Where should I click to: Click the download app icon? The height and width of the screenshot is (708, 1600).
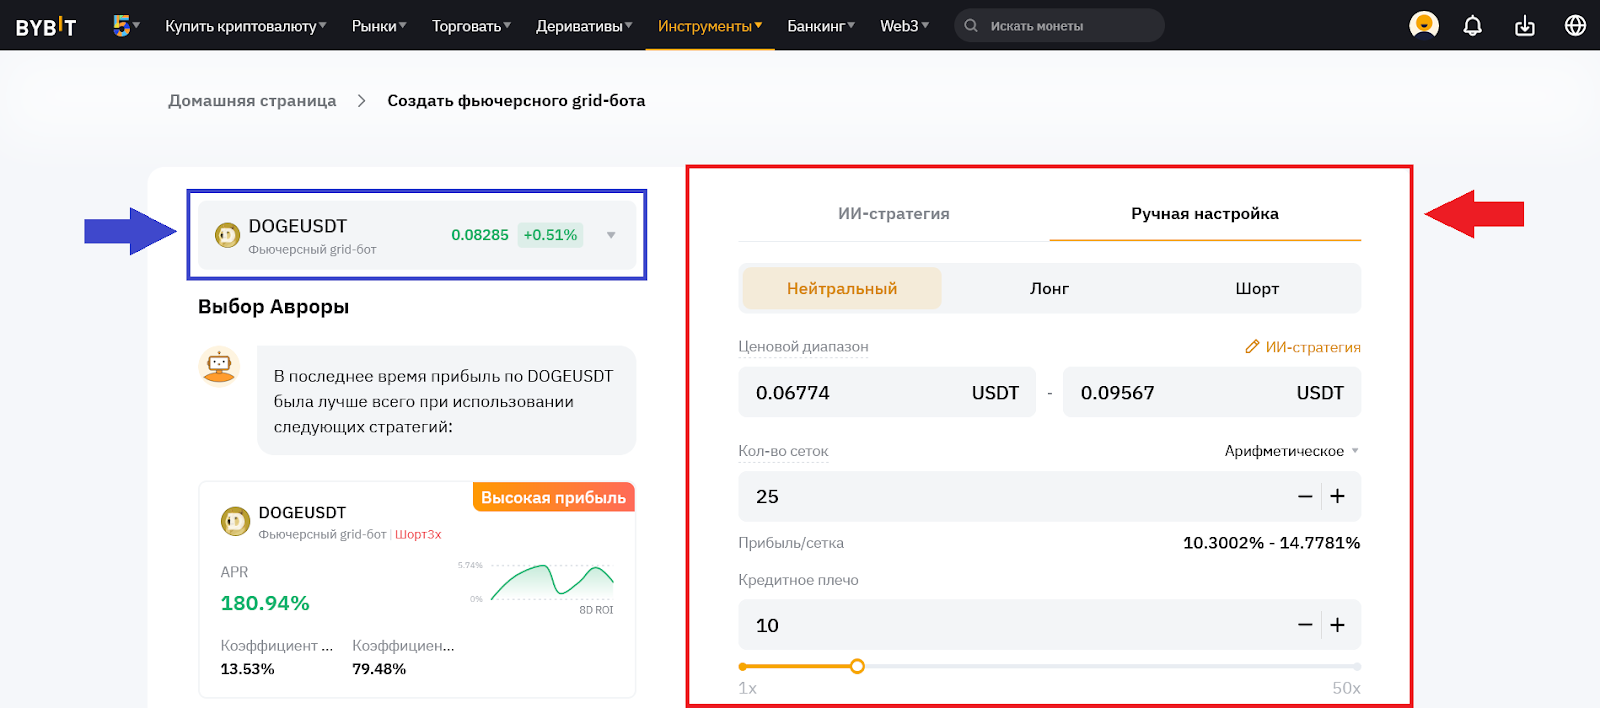click(x=1524, y=25)
